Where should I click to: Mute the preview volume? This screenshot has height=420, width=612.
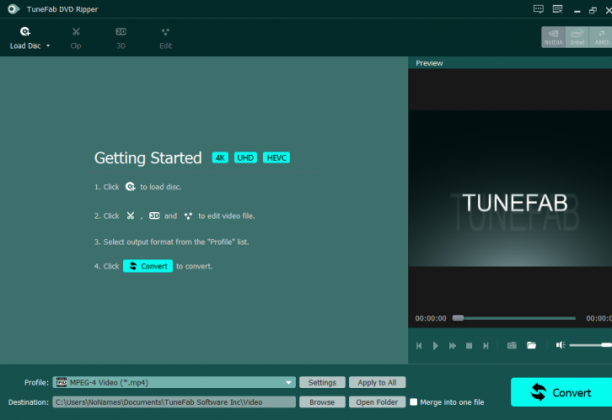point(560,345)
